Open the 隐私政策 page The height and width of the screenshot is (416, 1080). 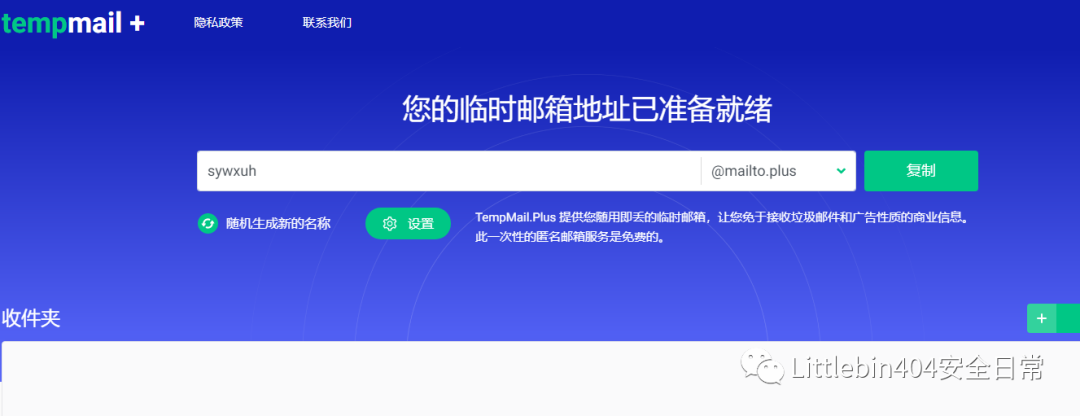pyautogui.click(x=218, y=23)
